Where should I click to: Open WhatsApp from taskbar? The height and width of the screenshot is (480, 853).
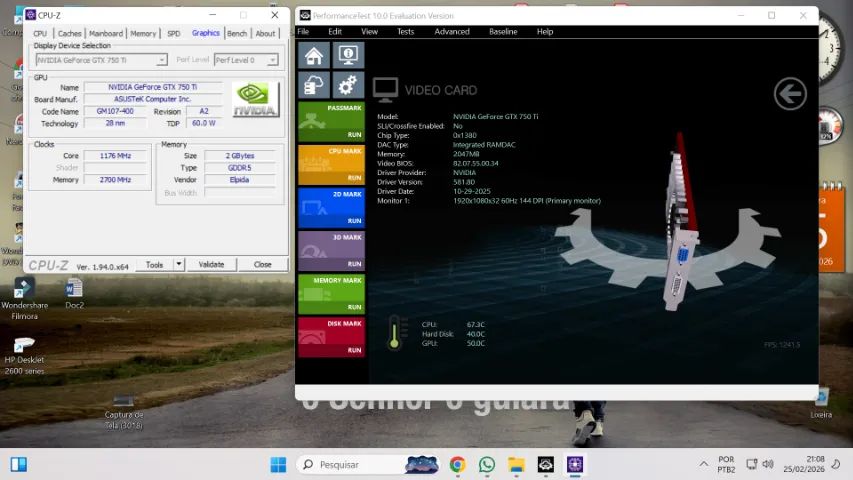(487, 465)
